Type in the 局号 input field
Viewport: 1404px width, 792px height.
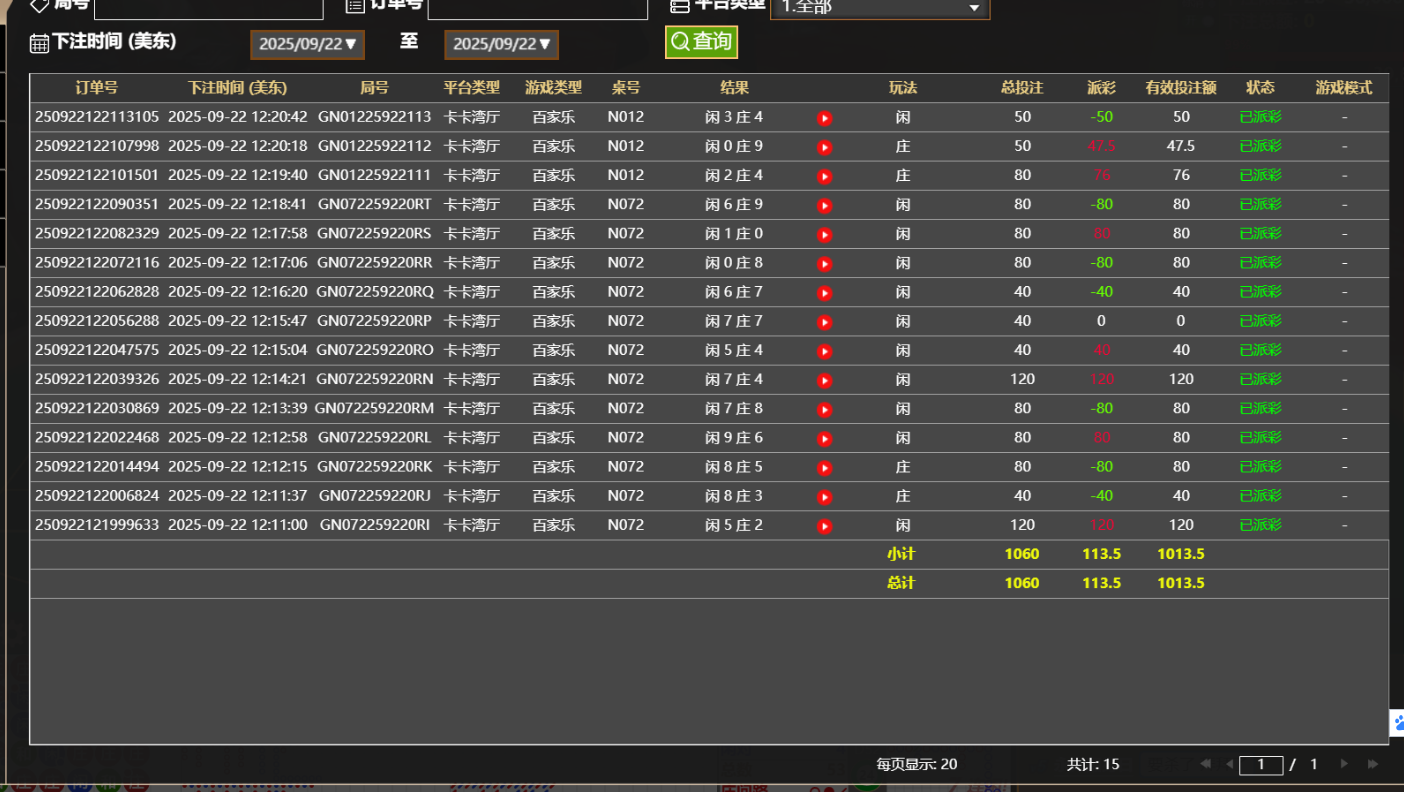(208, 8)
